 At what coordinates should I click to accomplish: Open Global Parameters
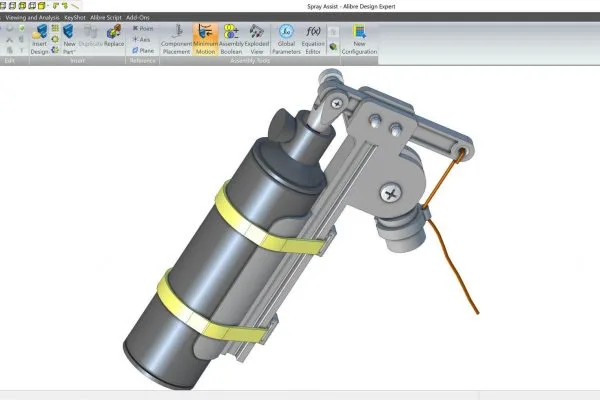[x=286, y=39]
